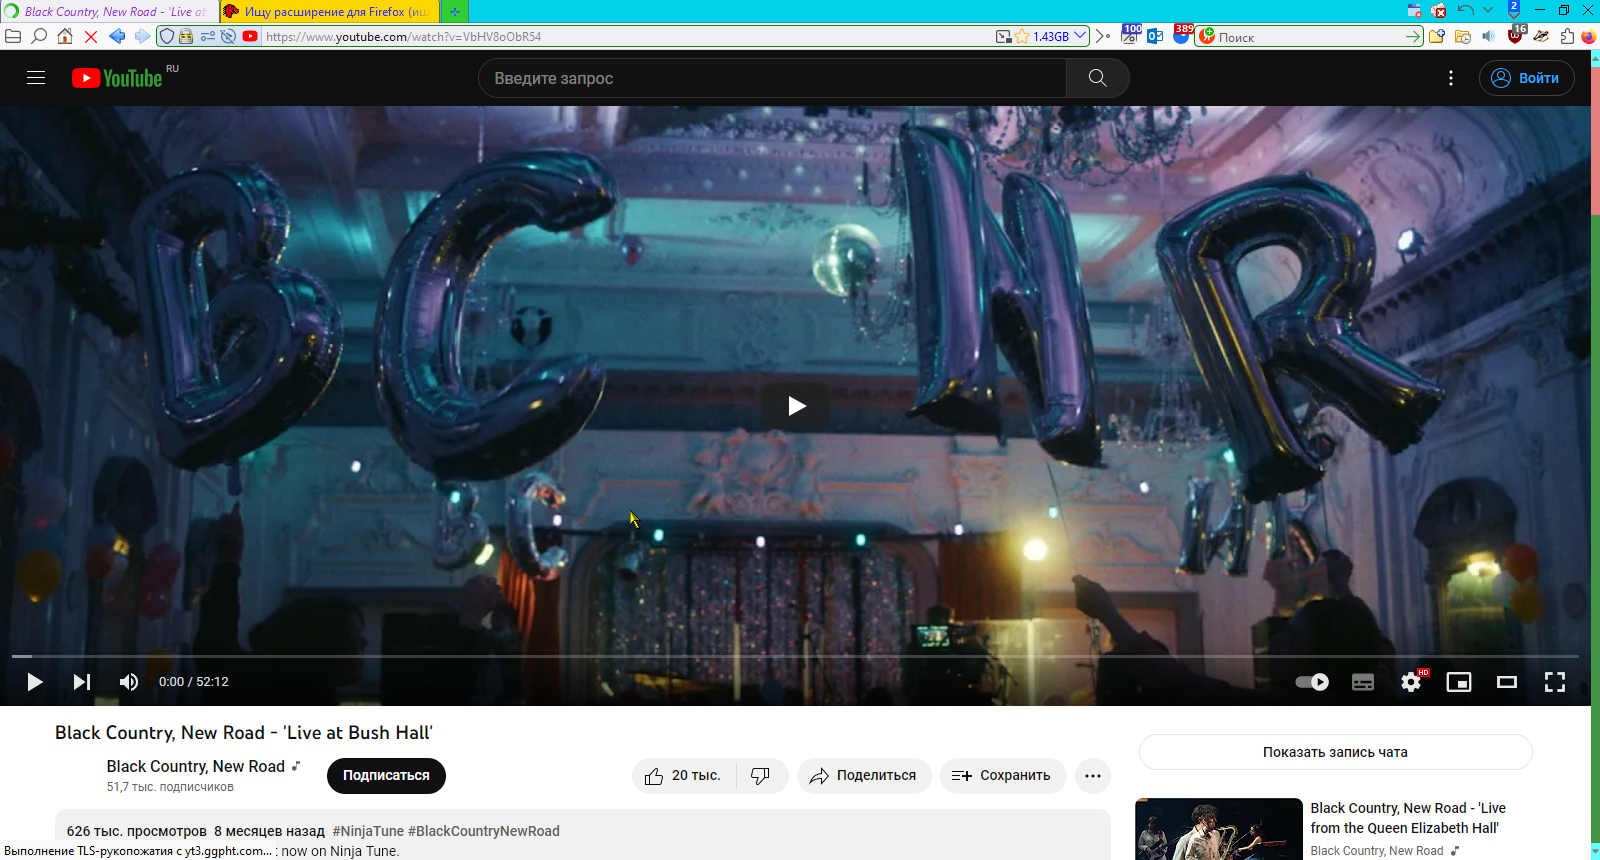Click the Сохранить save button
The width and height of the screenshot is (1600, 860).
click(x=1002, y=776)
